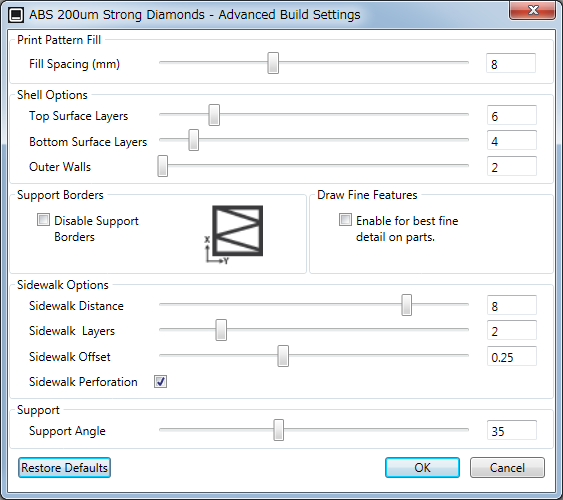Uncheck Sidewalk Perforation checkbox
Image resolution: width=563 pixels, height=500 pixels.
(160, 381)
